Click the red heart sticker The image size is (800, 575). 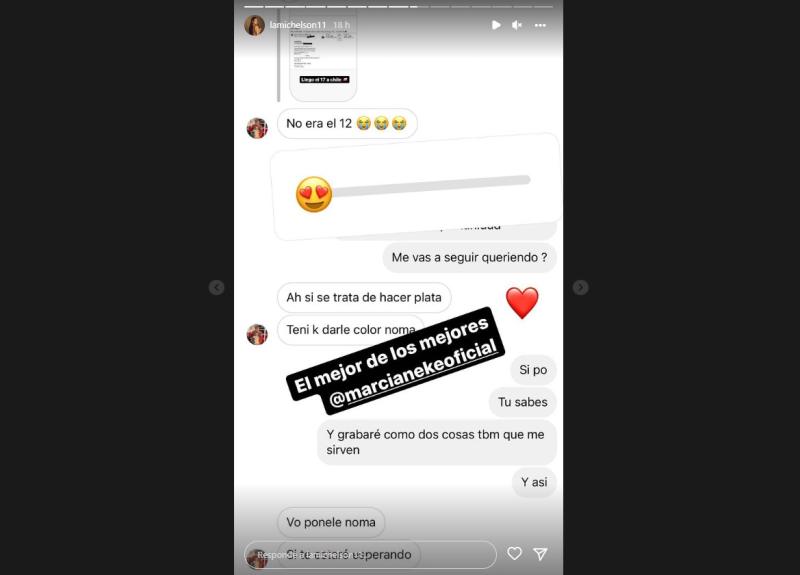522,303
